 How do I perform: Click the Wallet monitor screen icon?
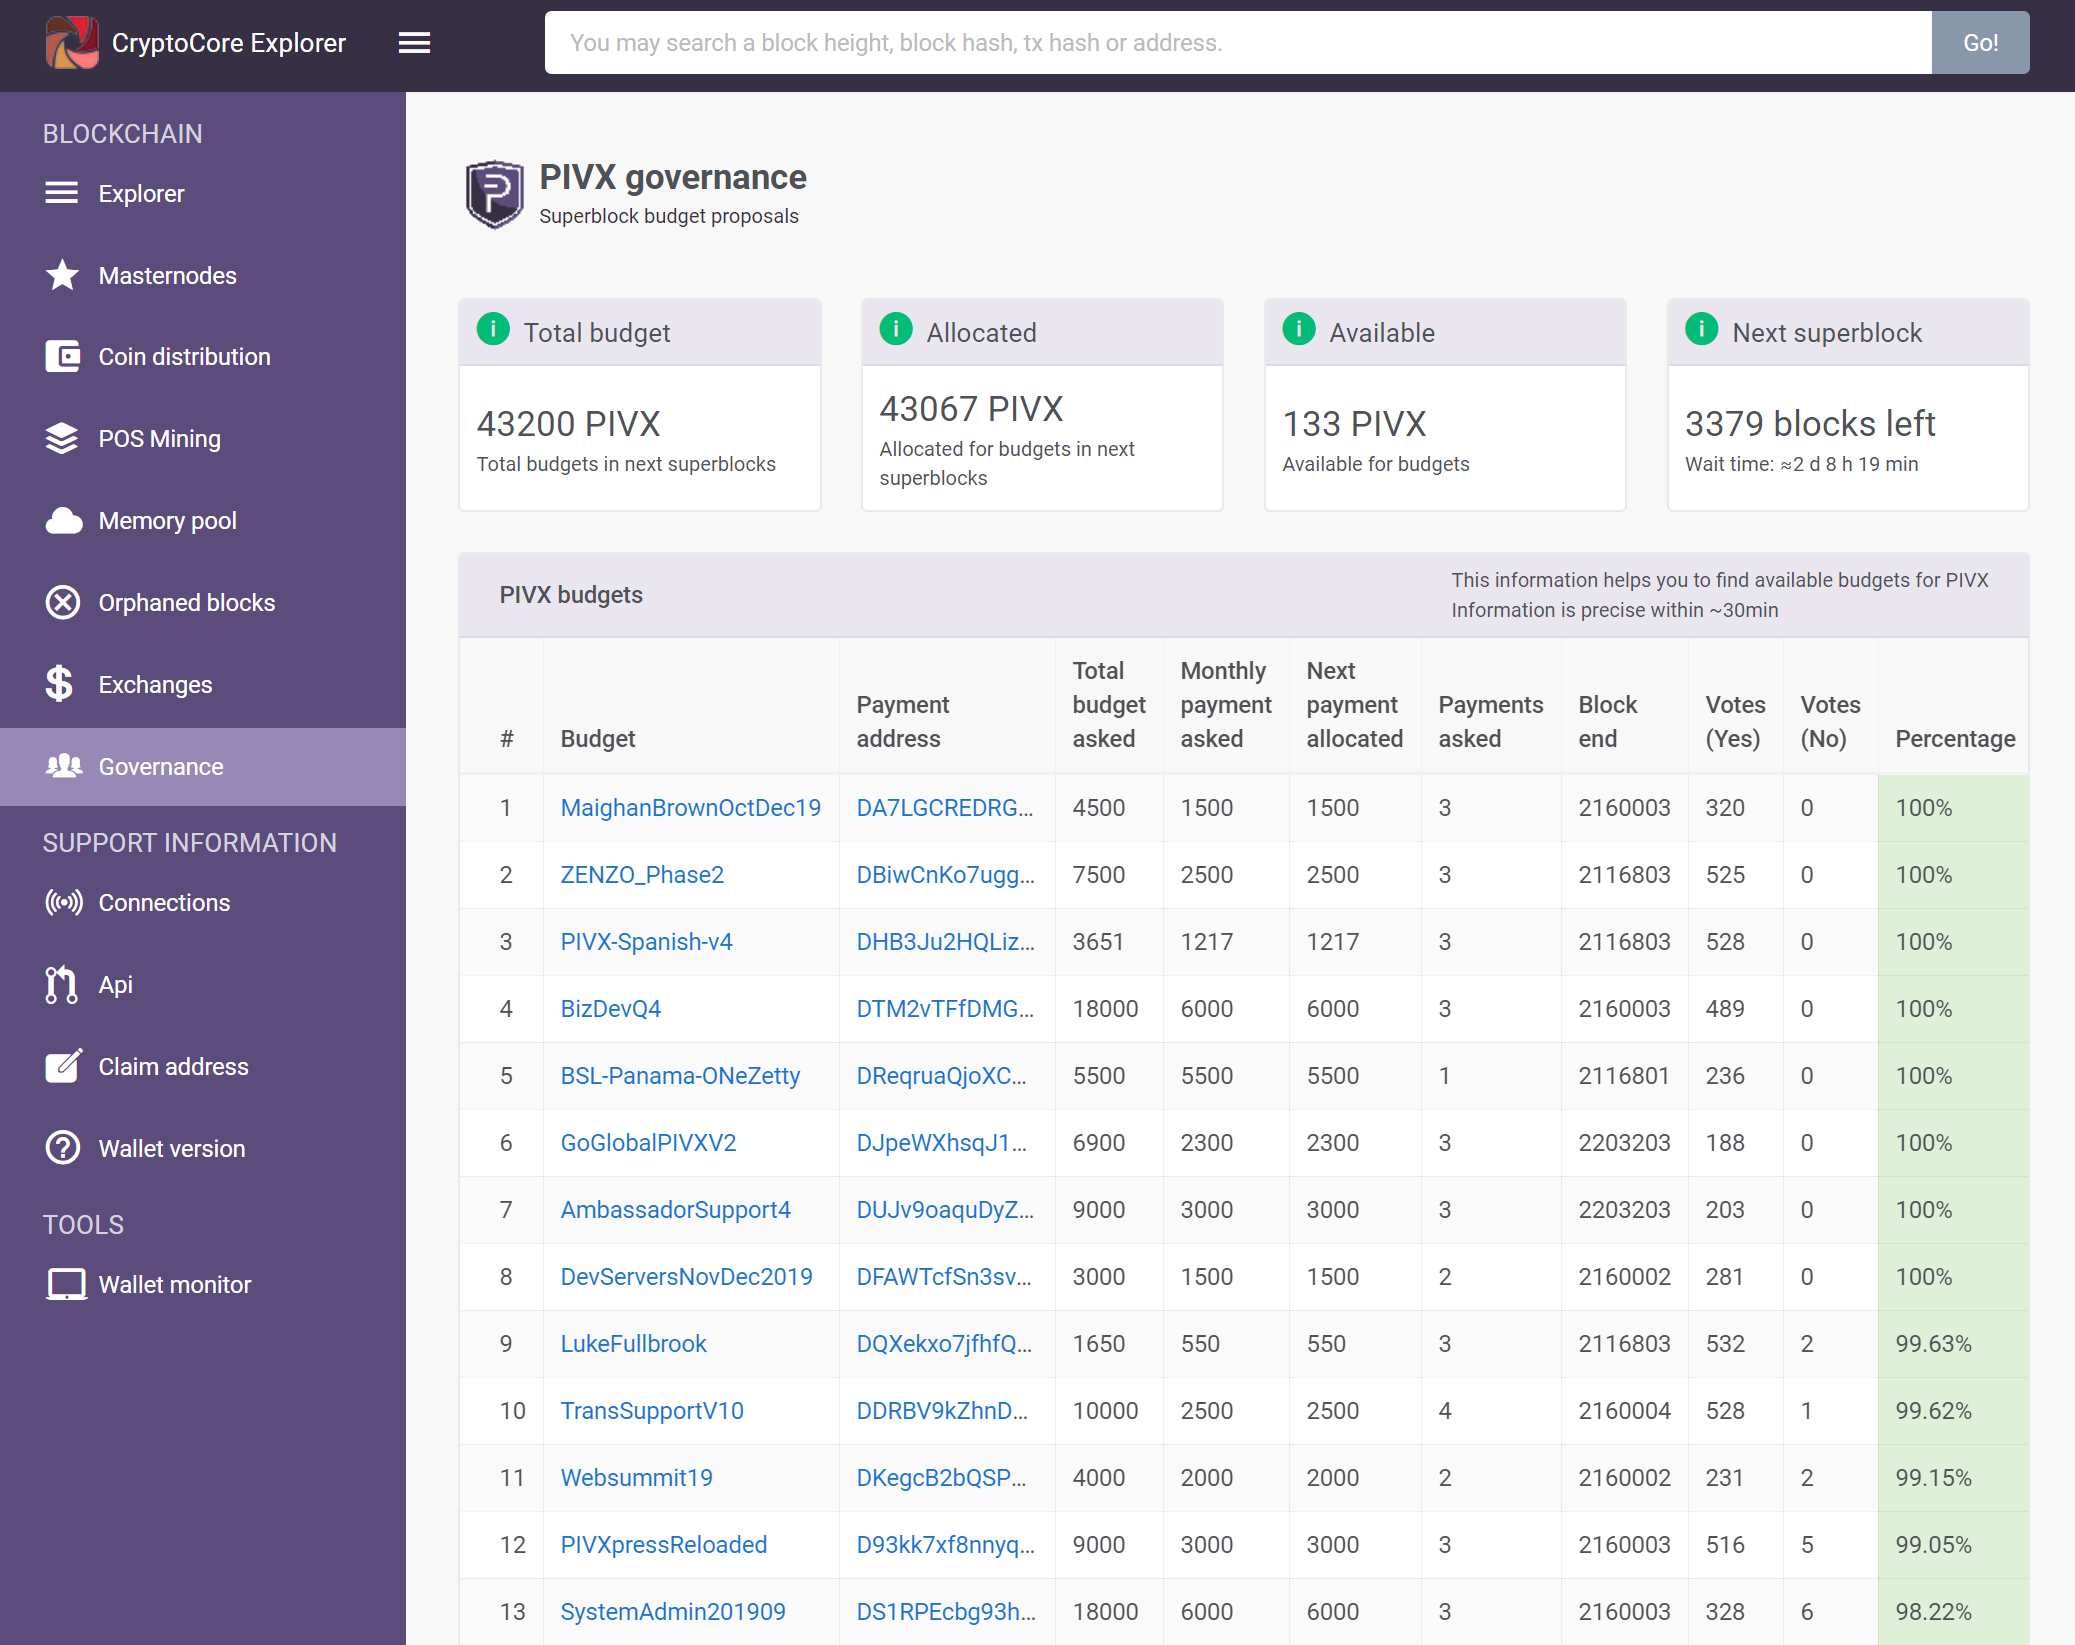(66, 1284)
